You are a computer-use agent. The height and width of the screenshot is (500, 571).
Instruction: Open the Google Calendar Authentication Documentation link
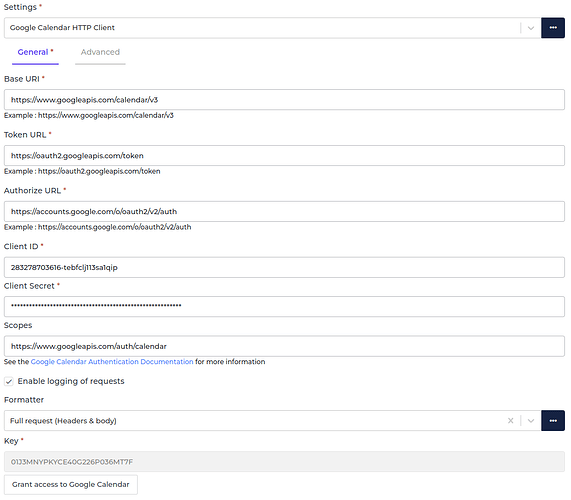[x=112, y=362]
